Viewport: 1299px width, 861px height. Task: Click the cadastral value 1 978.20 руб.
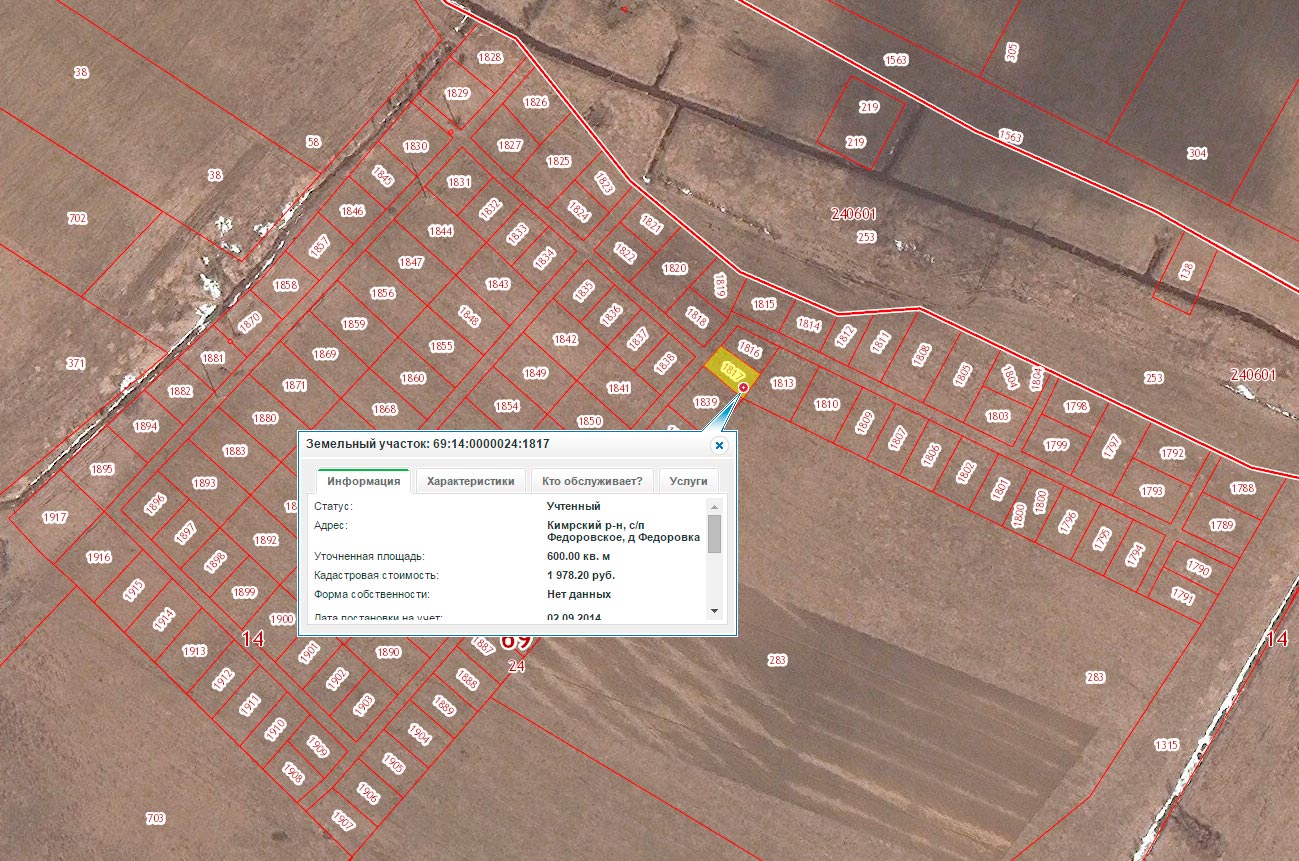click(x=581, y=576)
